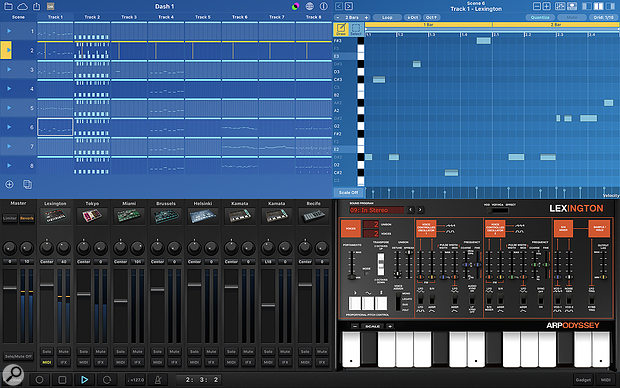The image size is (620, 388).
Task: Click the Quantize button
Action: [x=540, y=17]
